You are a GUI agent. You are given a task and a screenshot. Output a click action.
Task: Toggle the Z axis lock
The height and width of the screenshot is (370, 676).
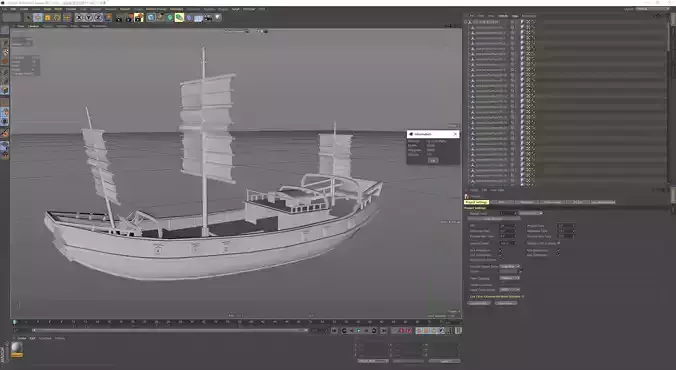(98, 18)
